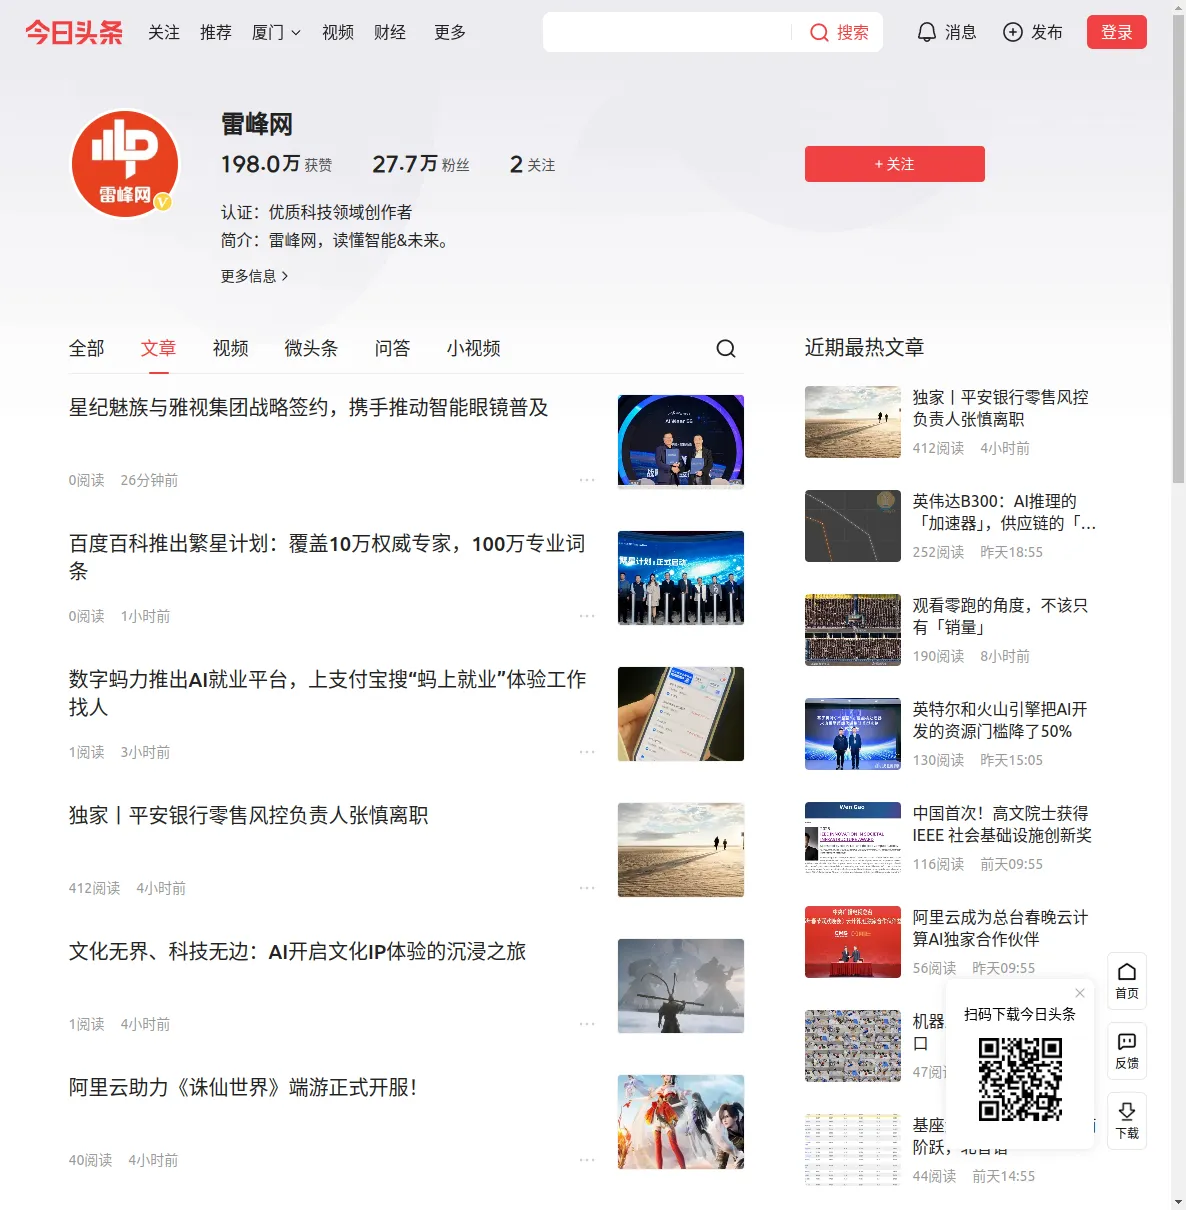The height and width of the screenshot is (1210, 1186).
Task: Switch to the 全部 tab
Action: coord(87,348)
